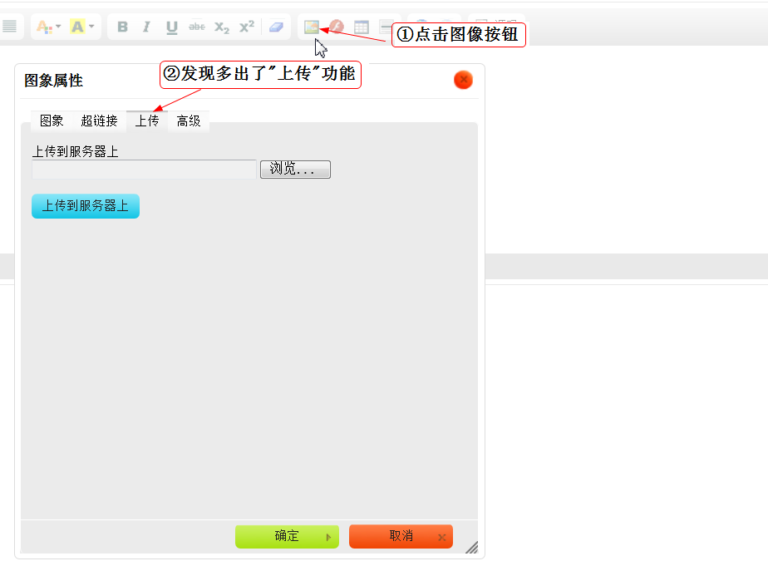Insert a table using the toolbar icon
The image size is (768, 561).
[x=362, y=27]
